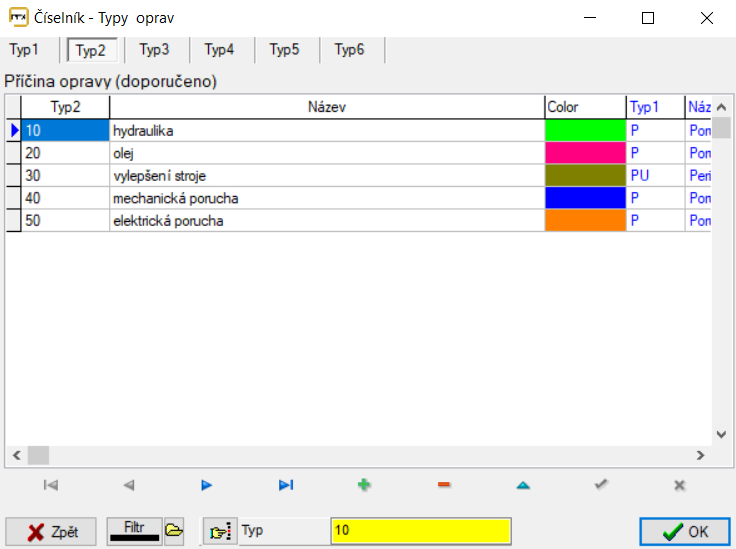Select the Typ6 tab
The width and height of the screenshot is (736, 549).
349,50
